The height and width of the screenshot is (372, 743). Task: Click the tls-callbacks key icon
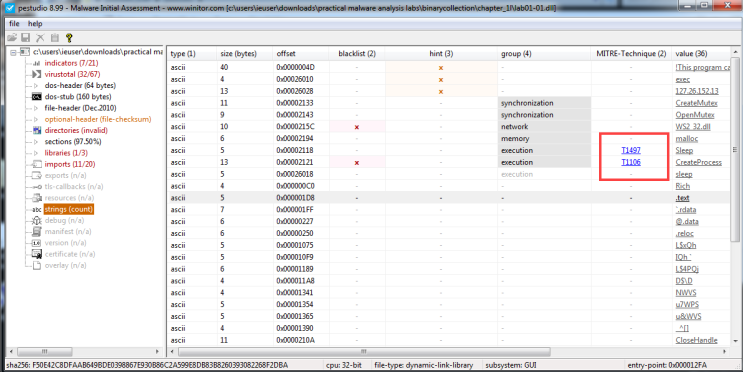(x=36, y=187)
